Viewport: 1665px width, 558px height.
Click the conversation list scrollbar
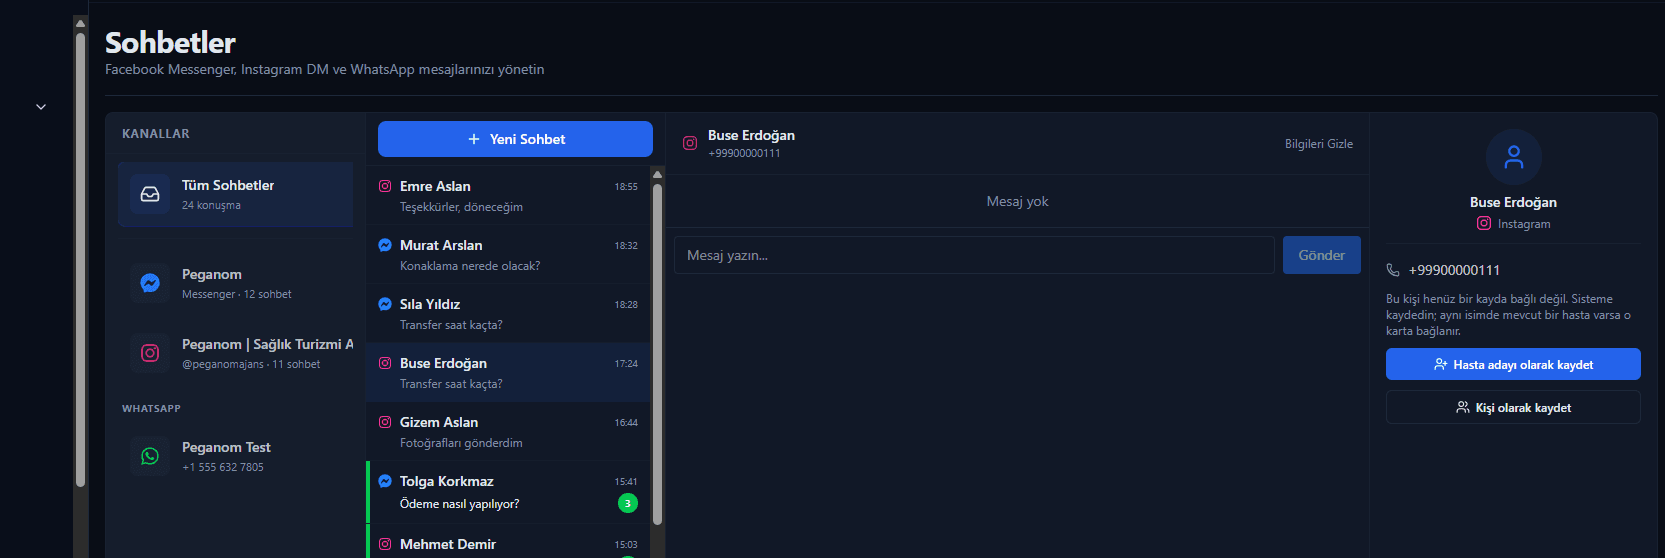tap(657, 355)
